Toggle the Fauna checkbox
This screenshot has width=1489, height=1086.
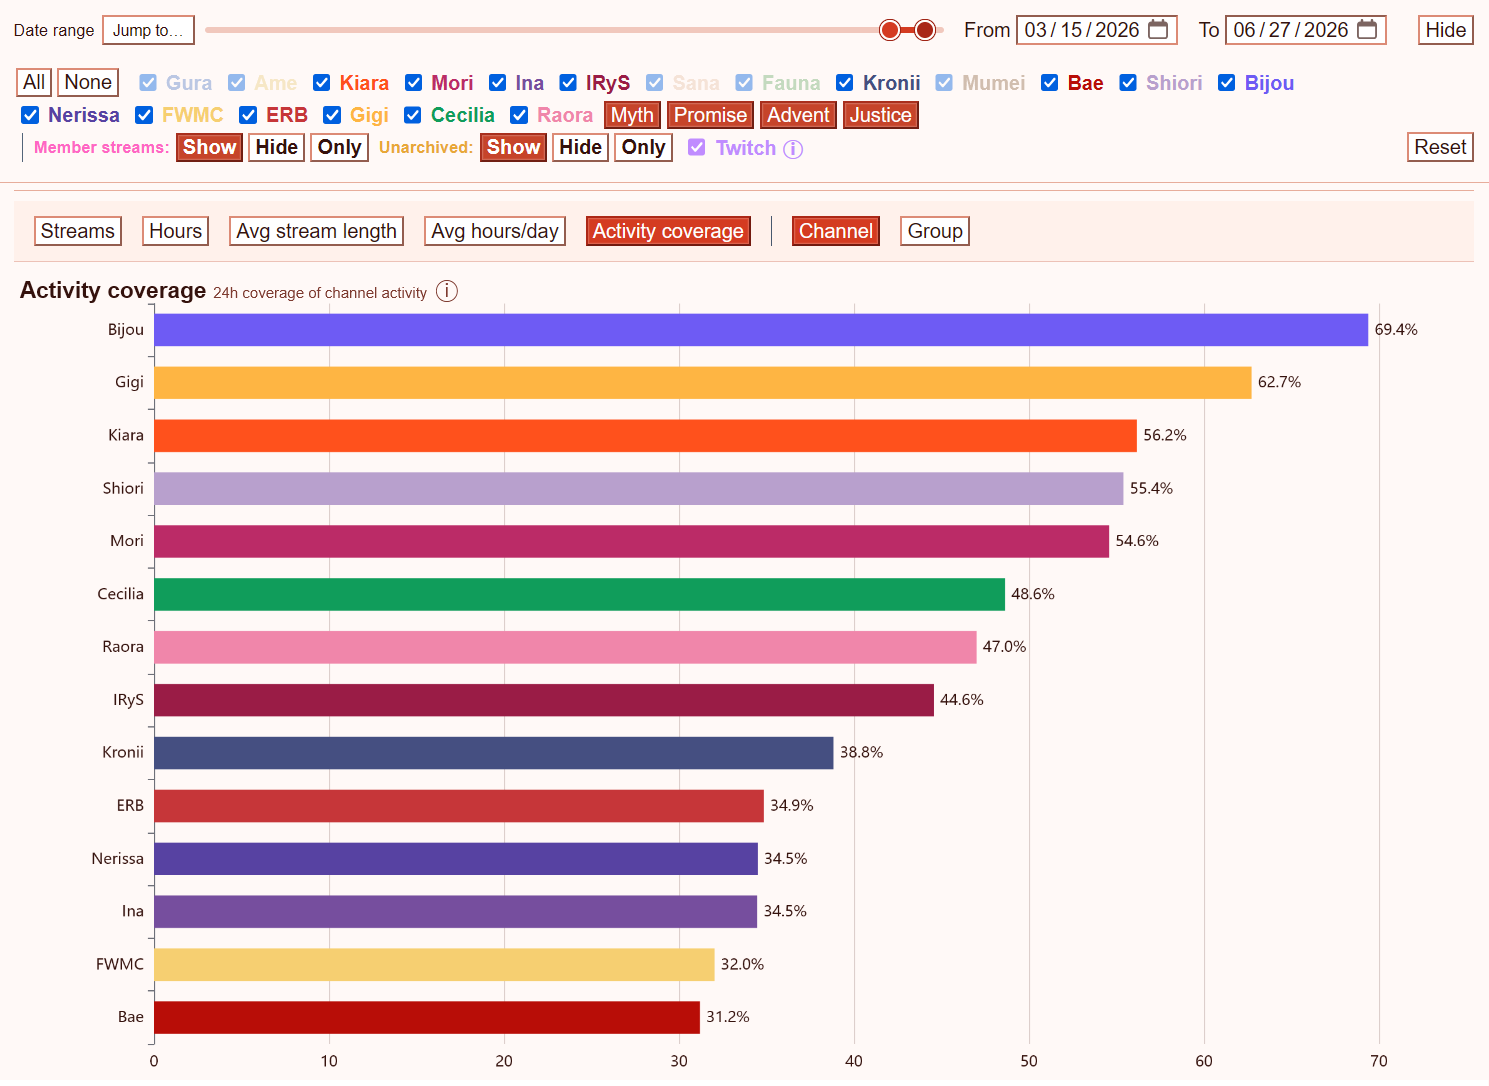pos(744,83)
